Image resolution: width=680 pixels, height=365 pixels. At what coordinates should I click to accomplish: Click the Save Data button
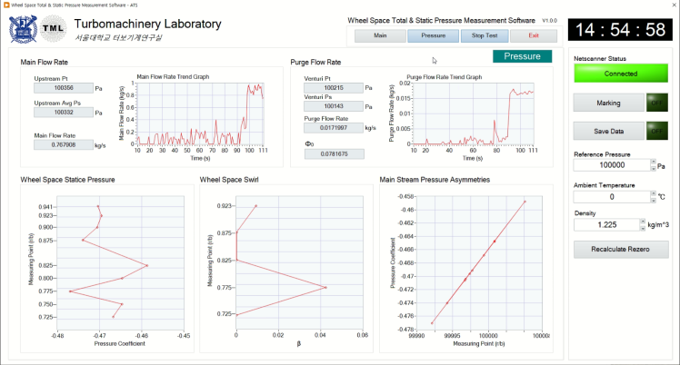coord(608,131)
